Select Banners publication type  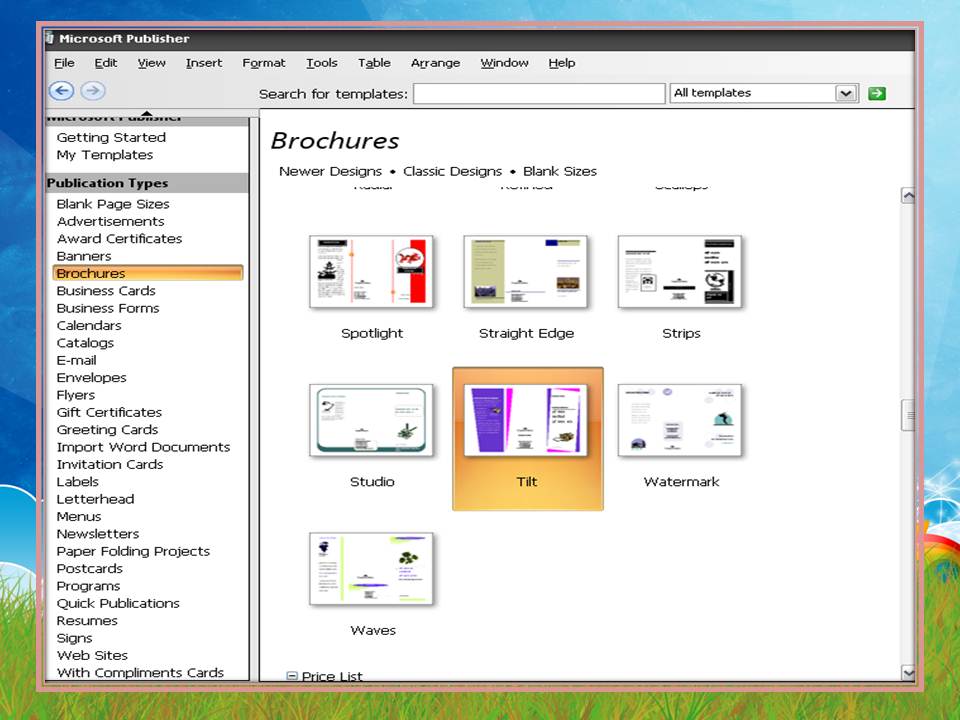(84, 257)
